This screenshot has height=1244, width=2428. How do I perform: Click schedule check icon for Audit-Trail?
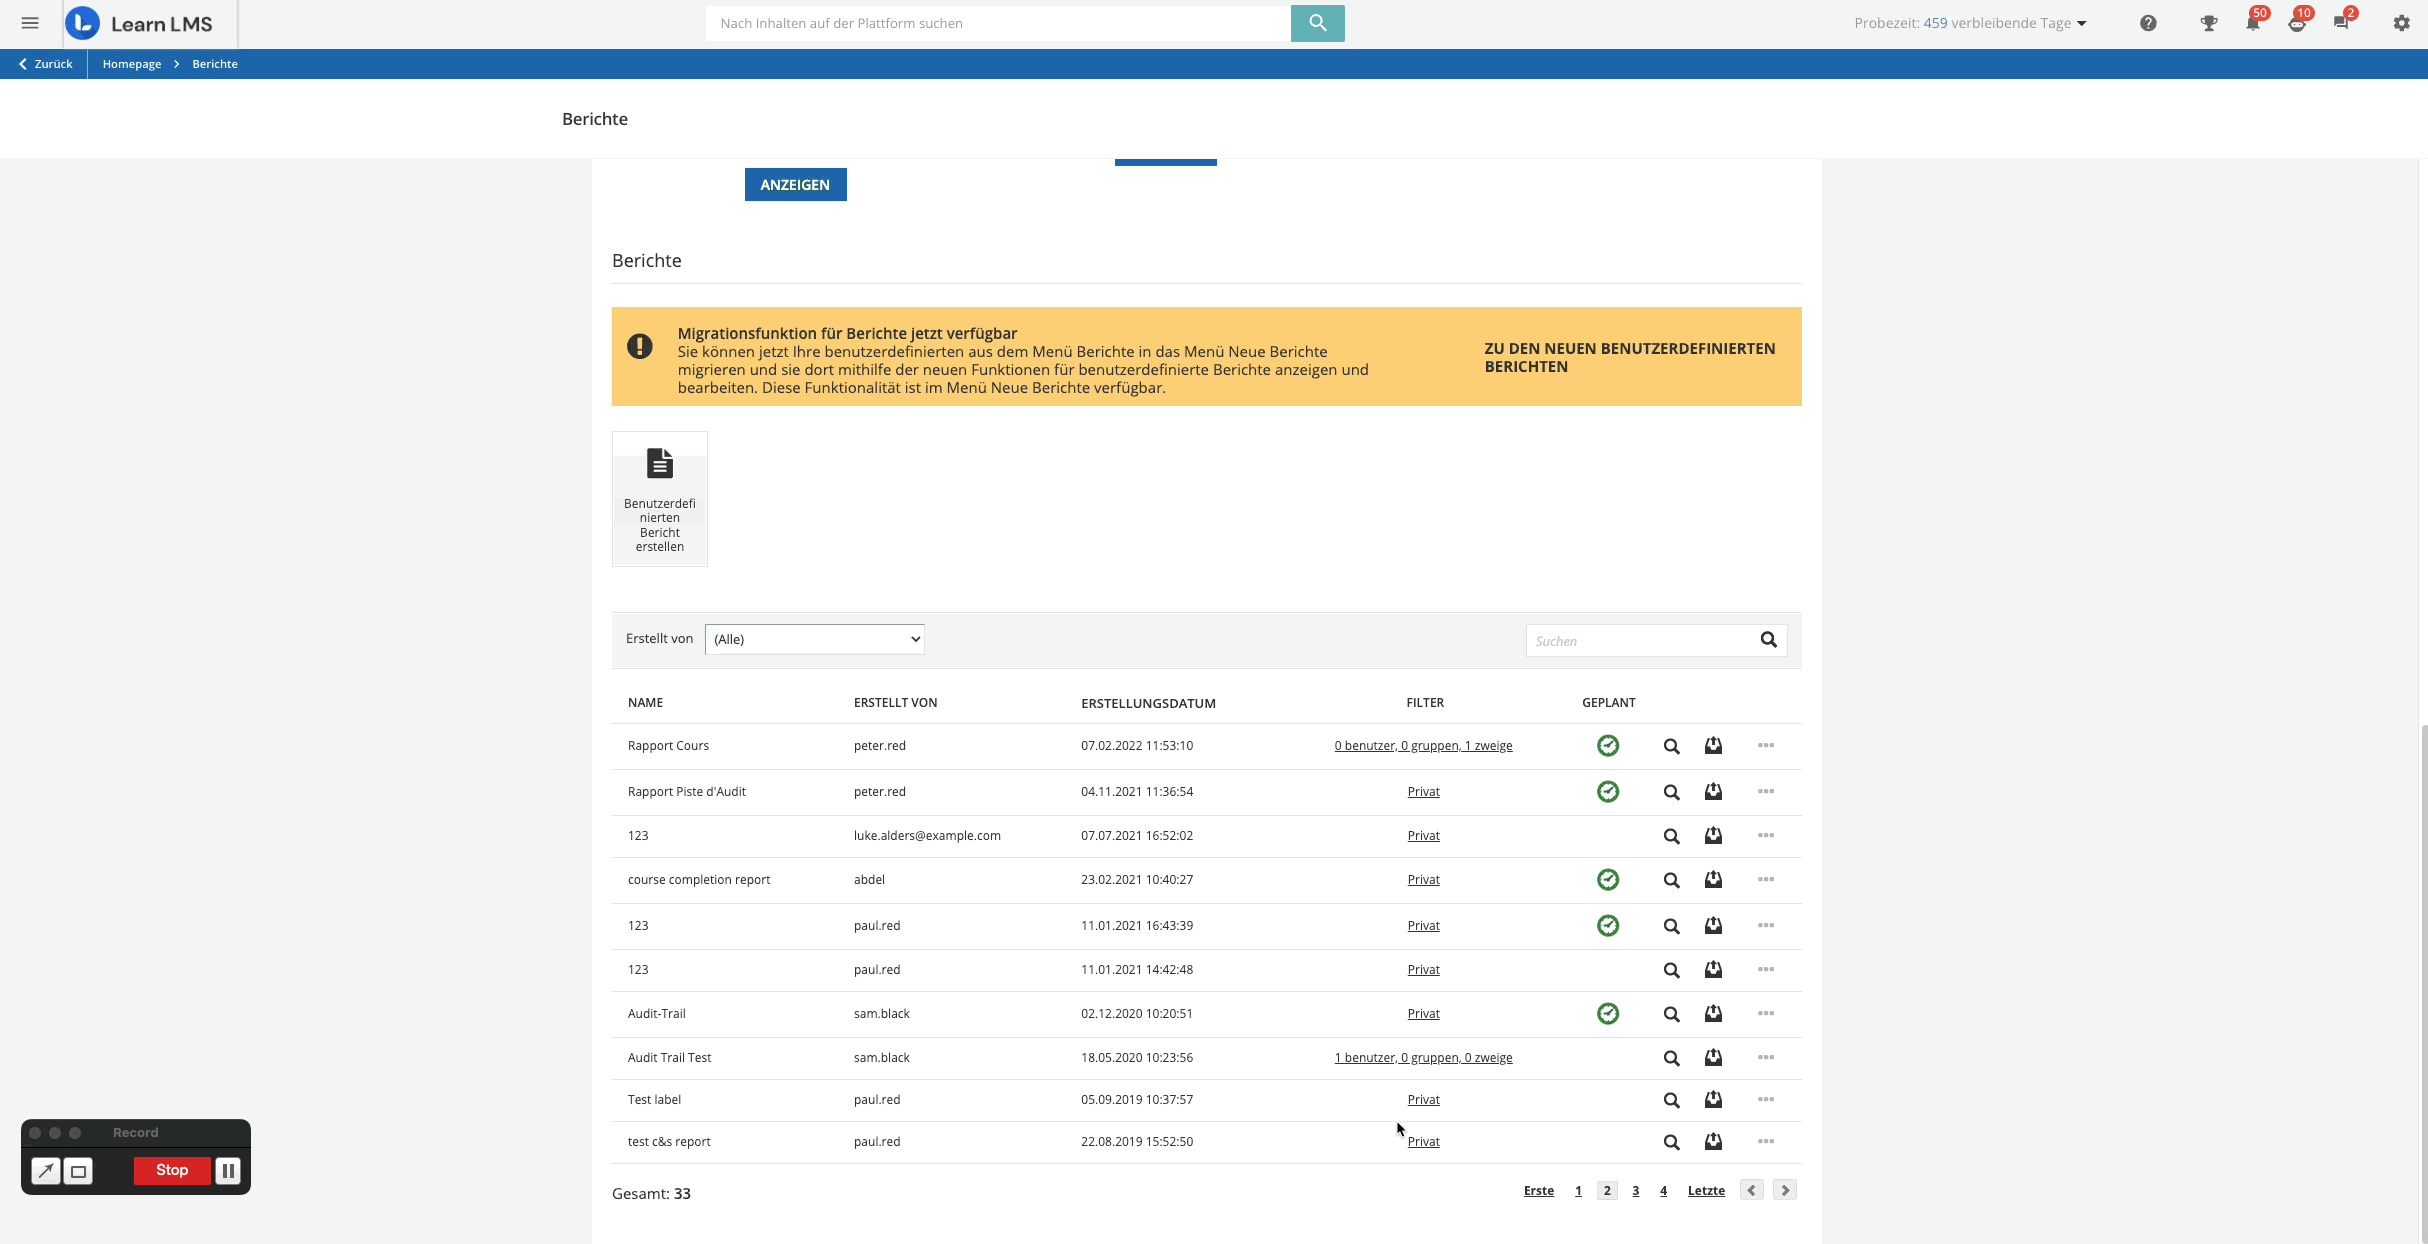pos(1608,1014)
